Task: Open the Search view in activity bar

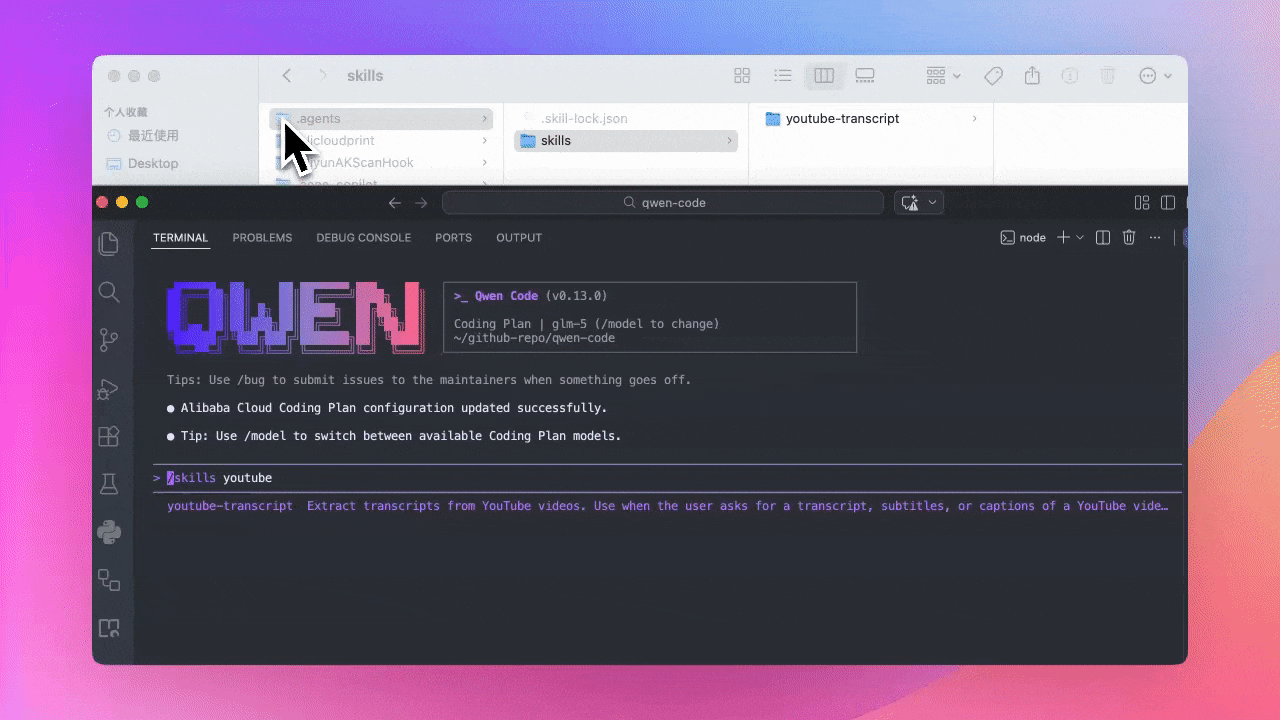Action: click(109, 292)
